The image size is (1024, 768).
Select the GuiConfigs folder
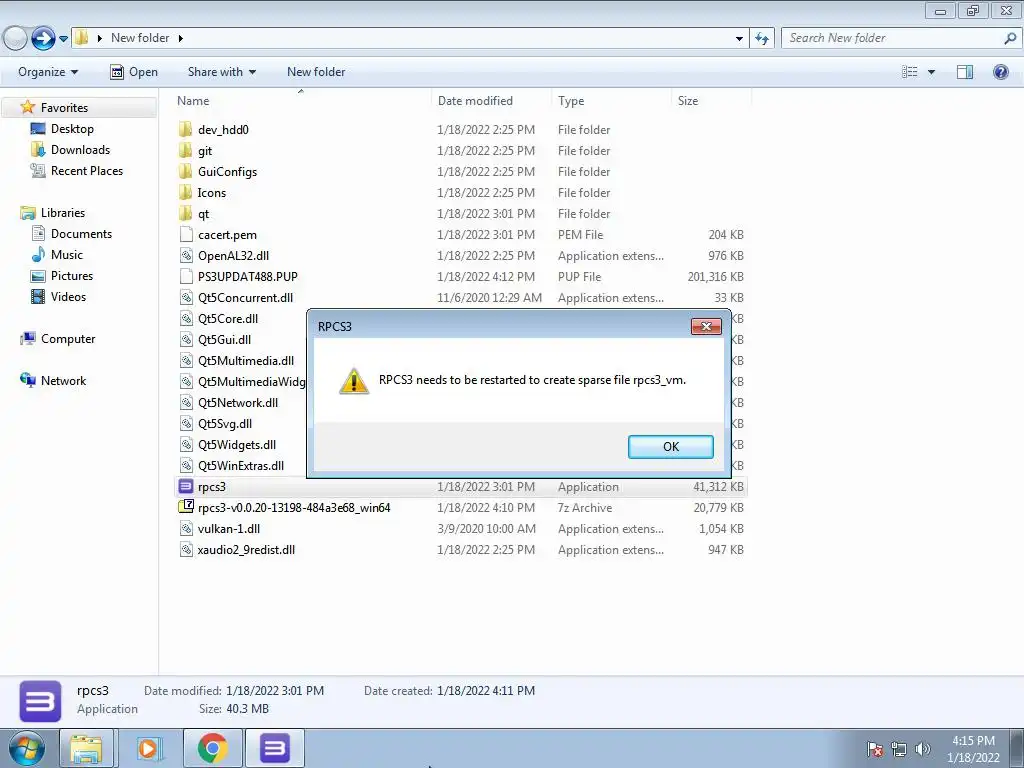point(227,172)
